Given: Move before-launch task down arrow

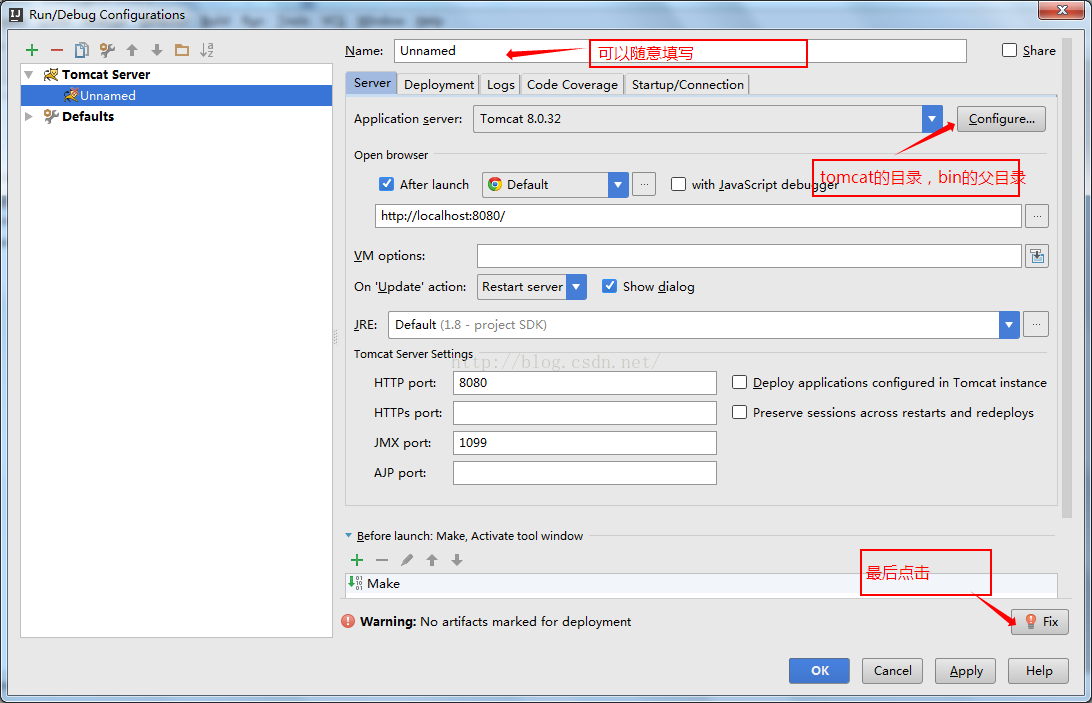Looking at the screenshot, I should point(457,560).
